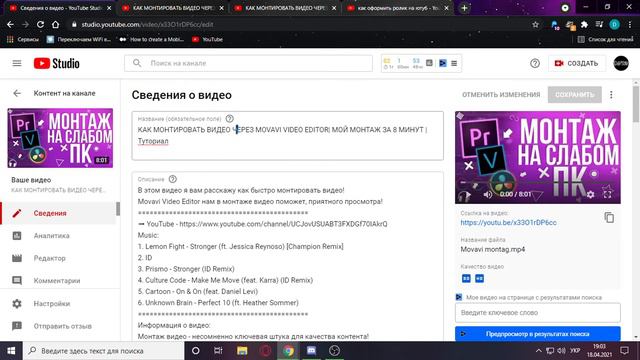Open the browser extensions puzzle icon
The image size is (640, 360).
click(584, 24)
